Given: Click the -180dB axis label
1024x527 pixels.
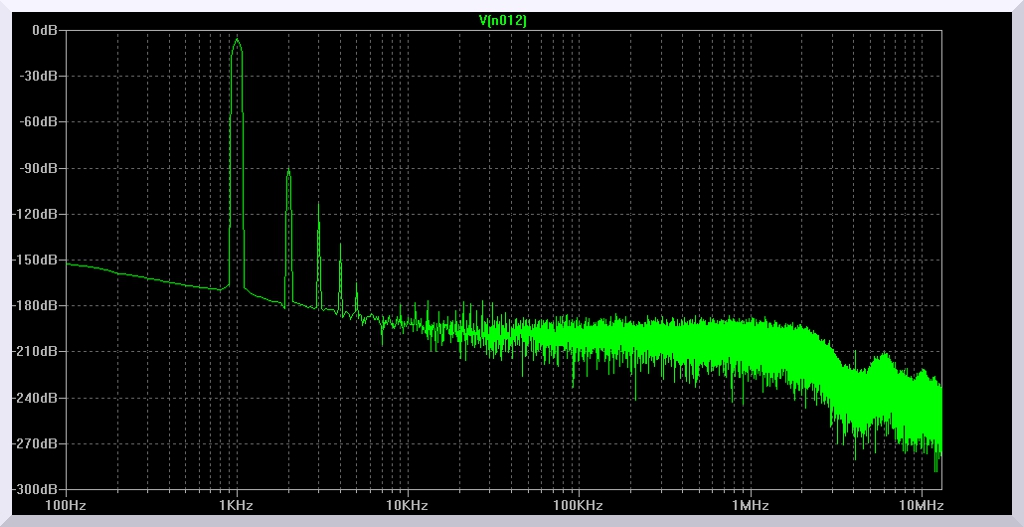Looking at the screenshot, I should 38,306.
